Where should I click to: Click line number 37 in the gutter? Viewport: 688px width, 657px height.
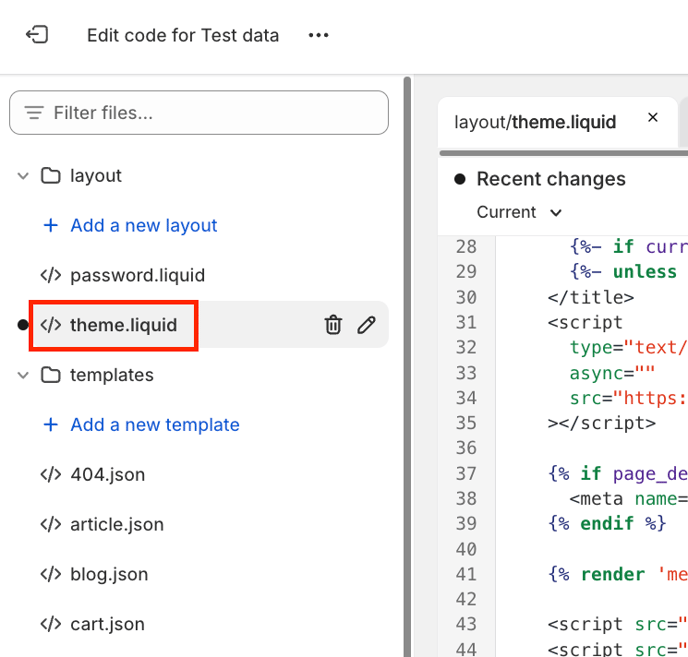click(x=466, y=474)
